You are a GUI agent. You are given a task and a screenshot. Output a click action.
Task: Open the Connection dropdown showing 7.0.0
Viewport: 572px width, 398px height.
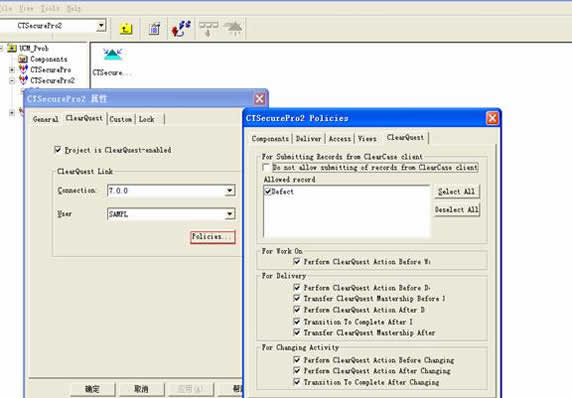[230, 190]
